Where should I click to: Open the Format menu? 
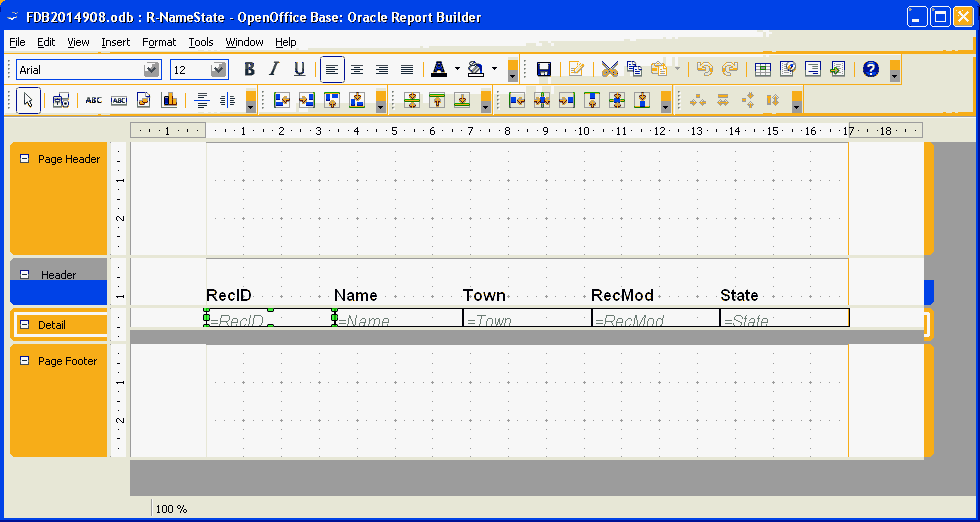pos(159,42)
